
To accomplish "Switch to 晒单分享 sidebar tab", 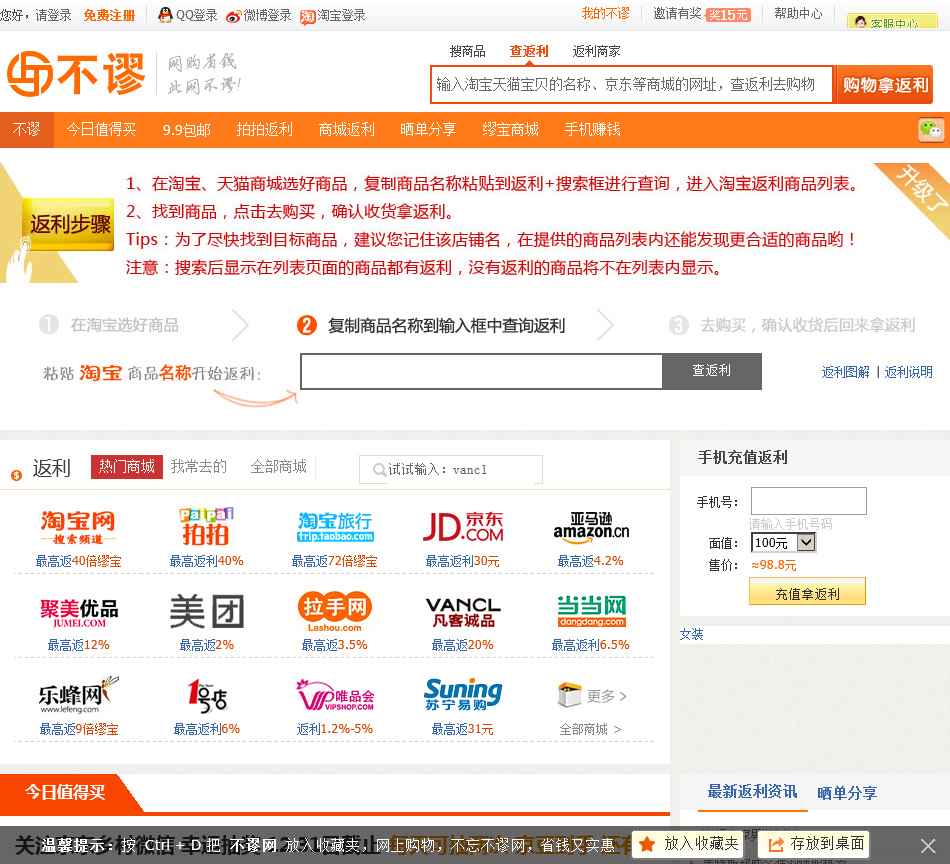I will coord(846,793).
